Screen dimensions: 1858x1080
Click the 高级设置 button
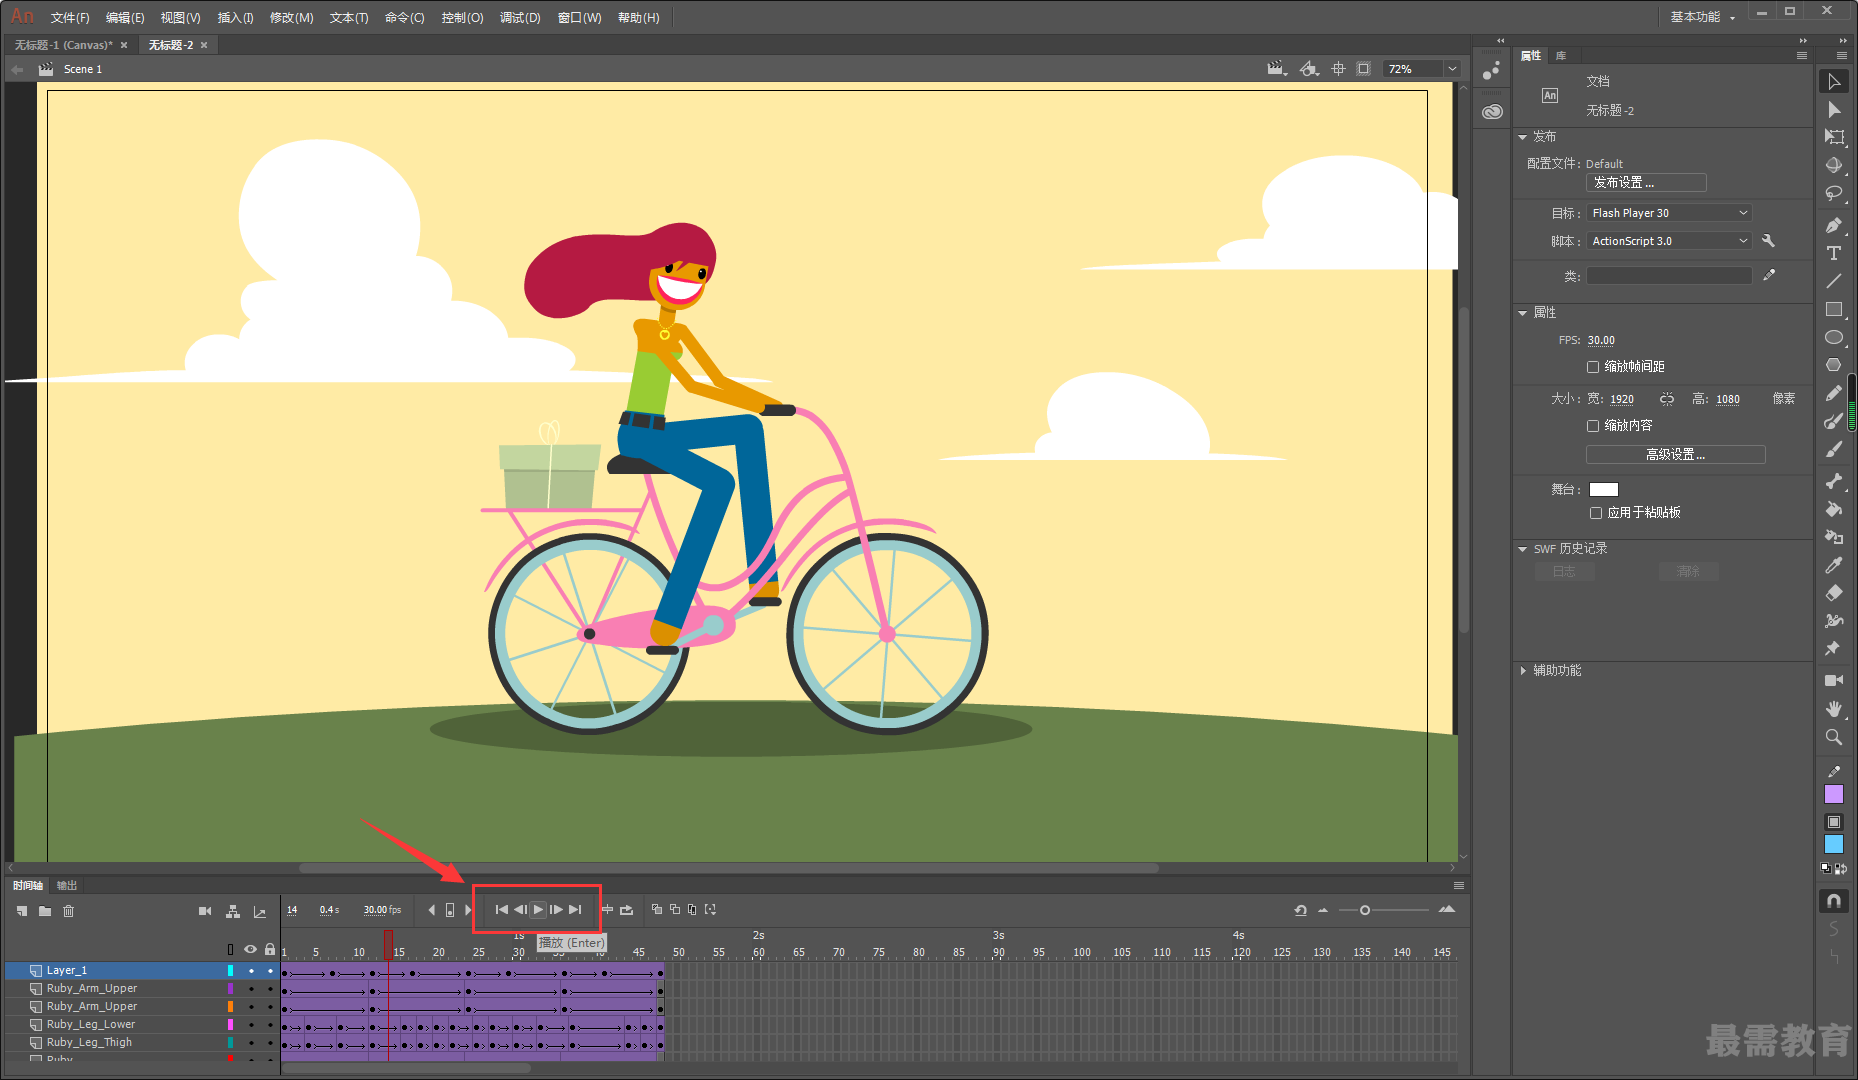pyautogui.click(x=1676, y=455)
